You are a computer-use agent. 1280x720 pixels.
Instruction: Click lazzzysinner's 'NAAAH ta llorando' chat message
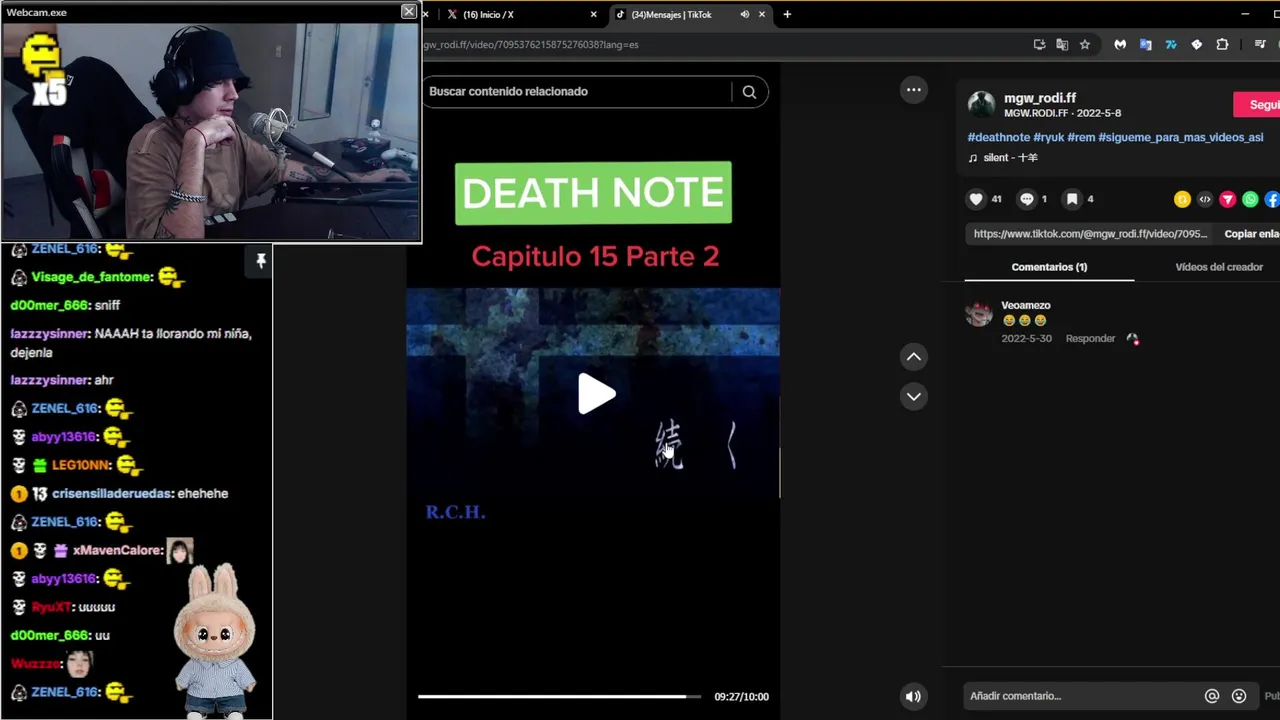pyautogui.click(x=131, y=343)
